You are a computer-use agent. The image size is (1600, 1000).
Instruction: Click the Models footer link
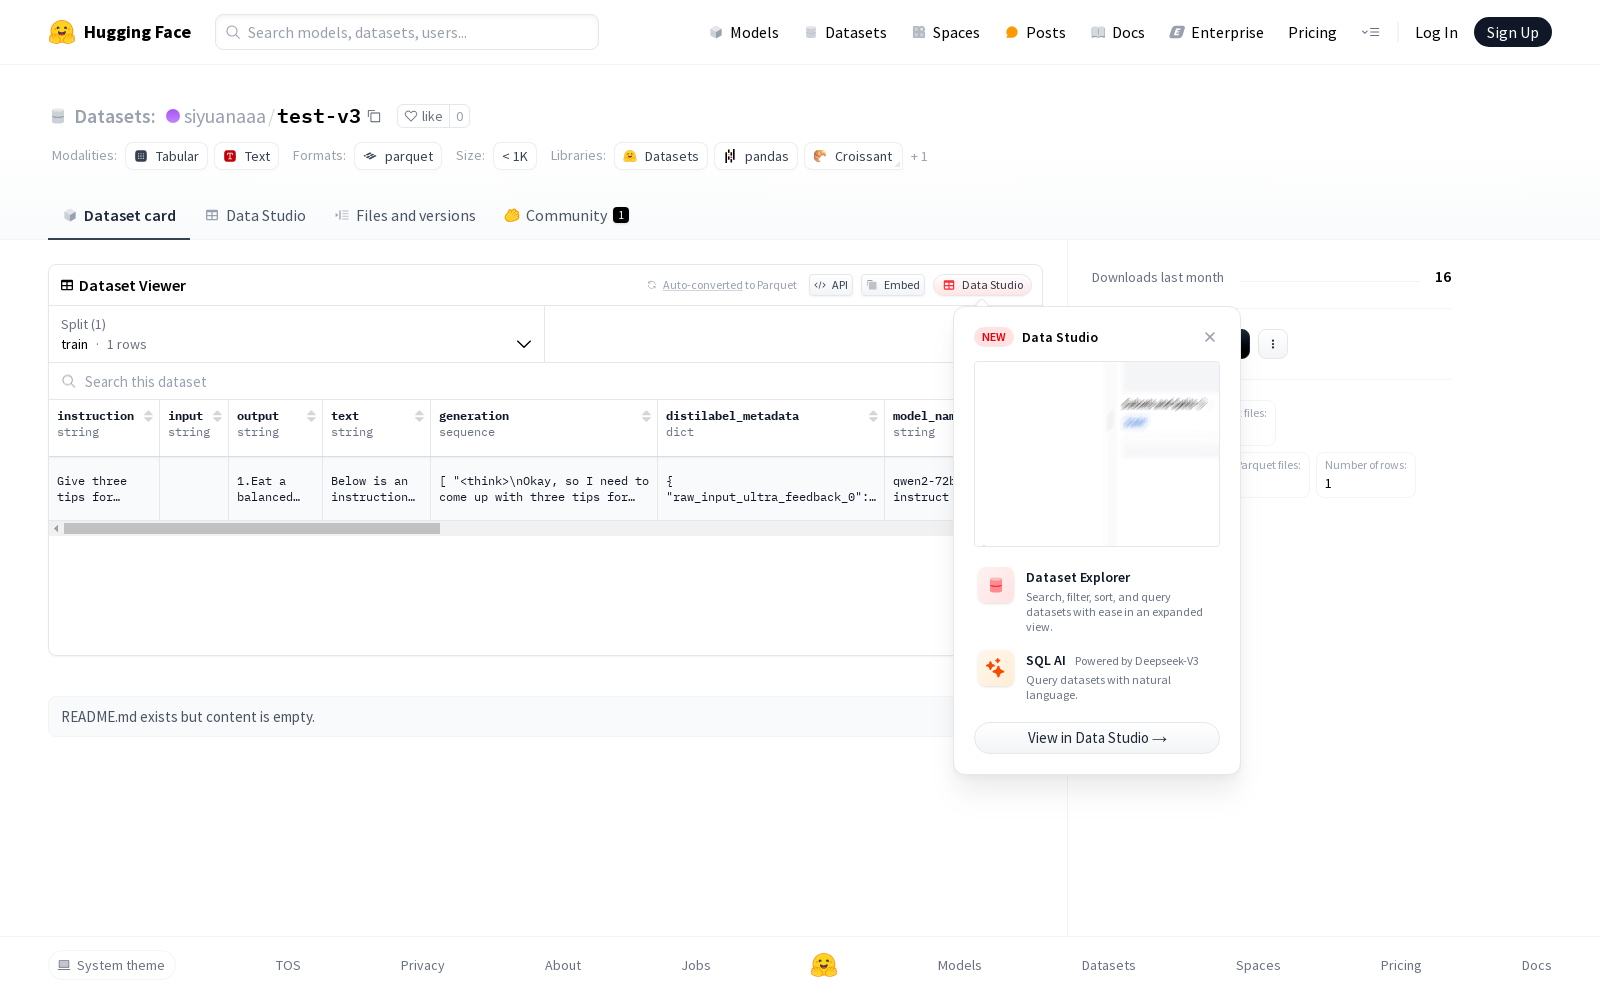[x=959, y=965]
